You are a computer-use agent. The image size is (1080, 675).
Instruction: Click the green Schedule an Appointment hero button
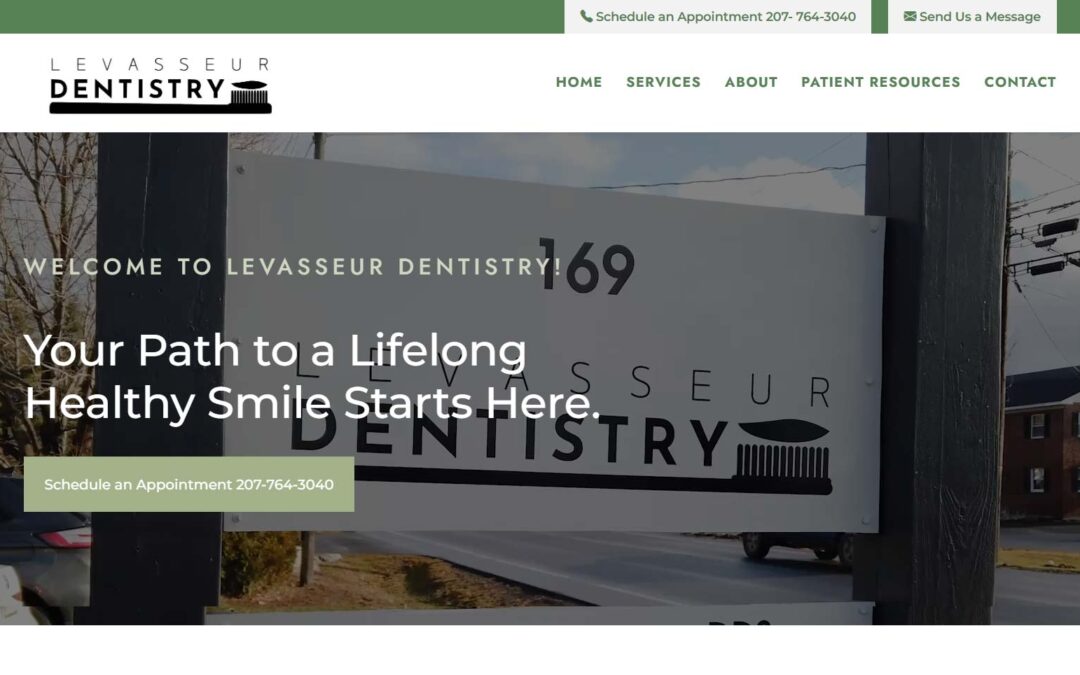click(189, 484)
